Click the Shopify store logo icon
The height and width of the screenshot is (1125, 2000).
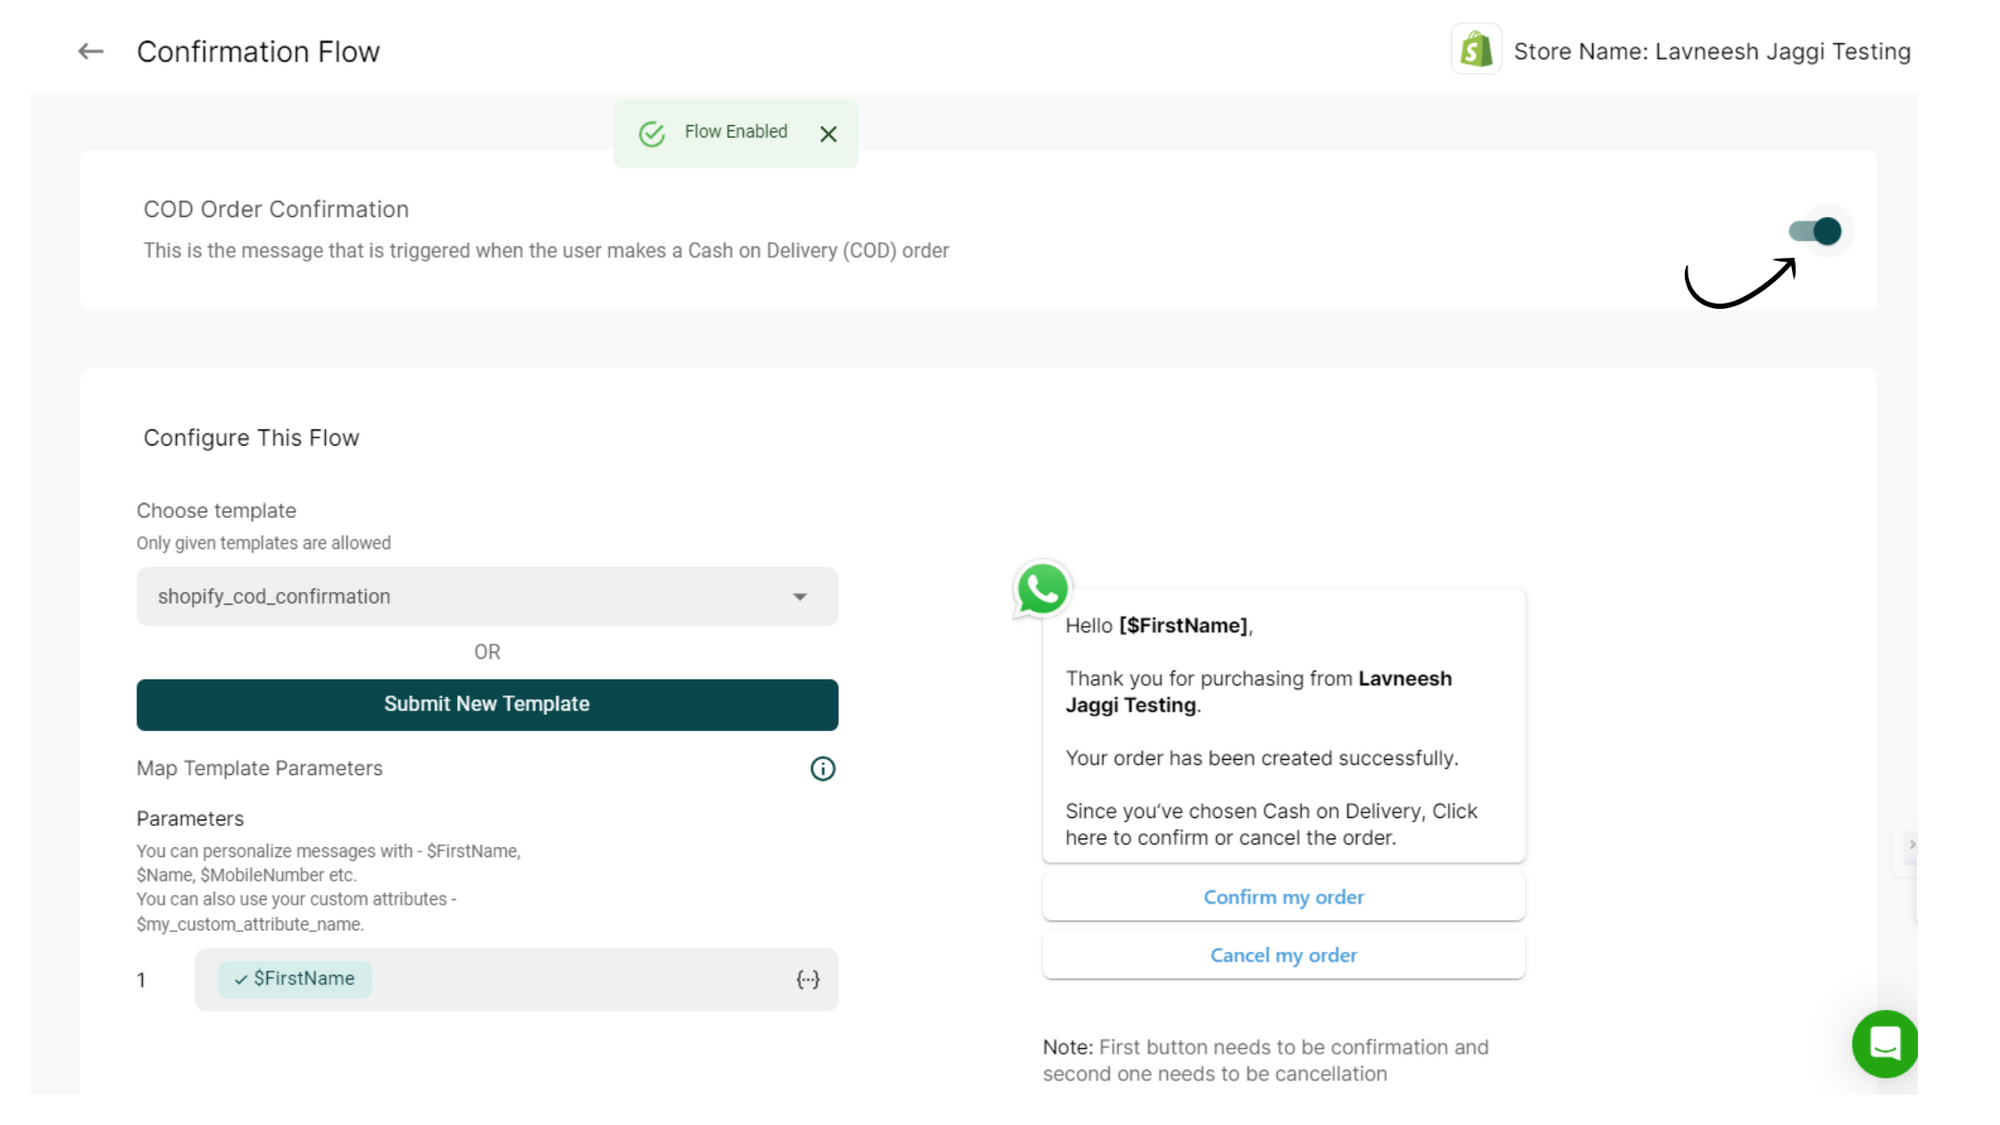1476,50
